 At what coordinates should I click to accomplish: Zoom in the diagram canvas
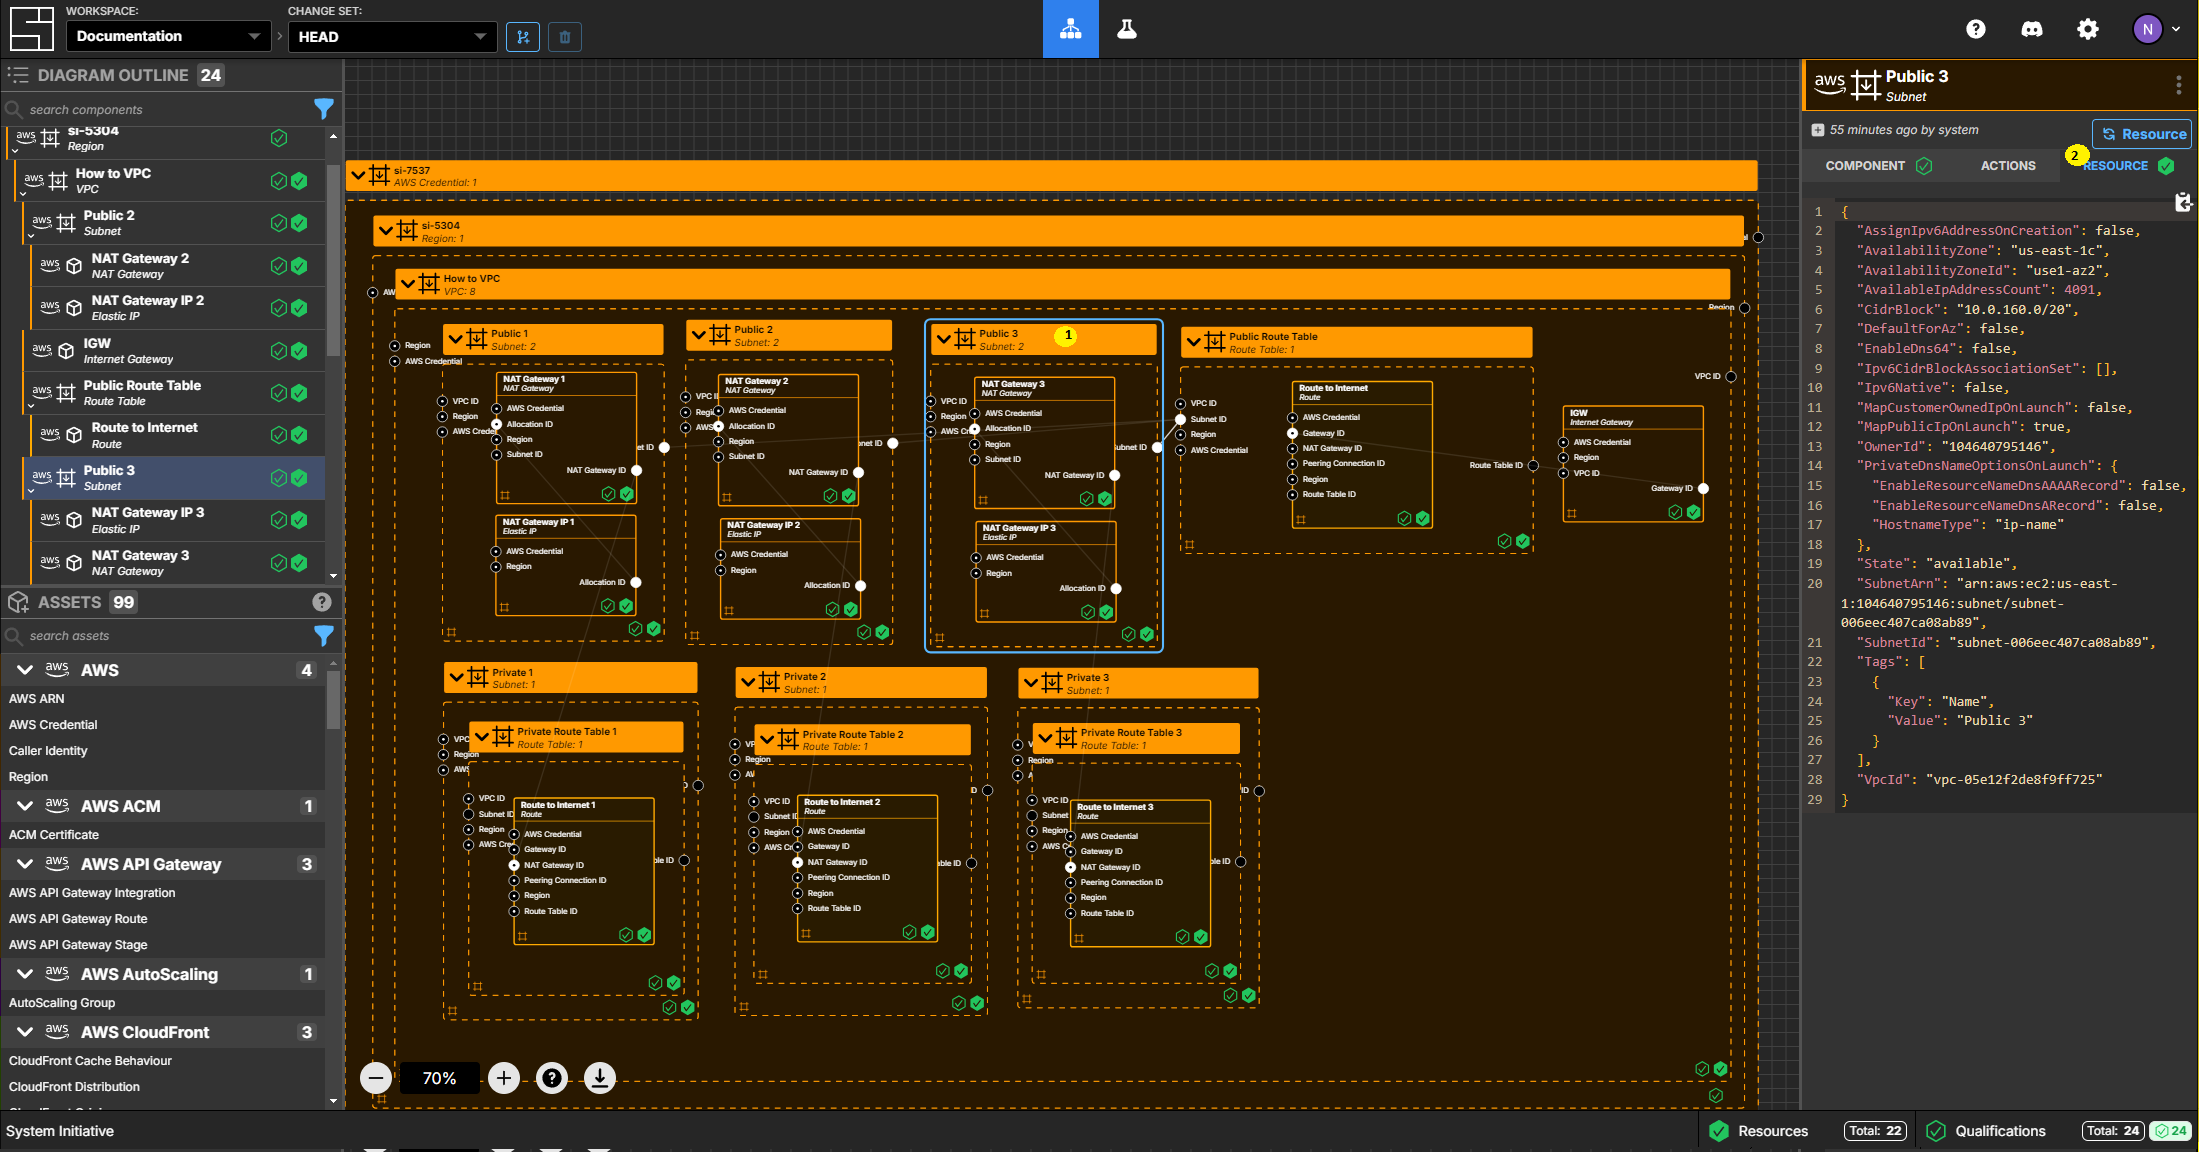click(504, 1078)
